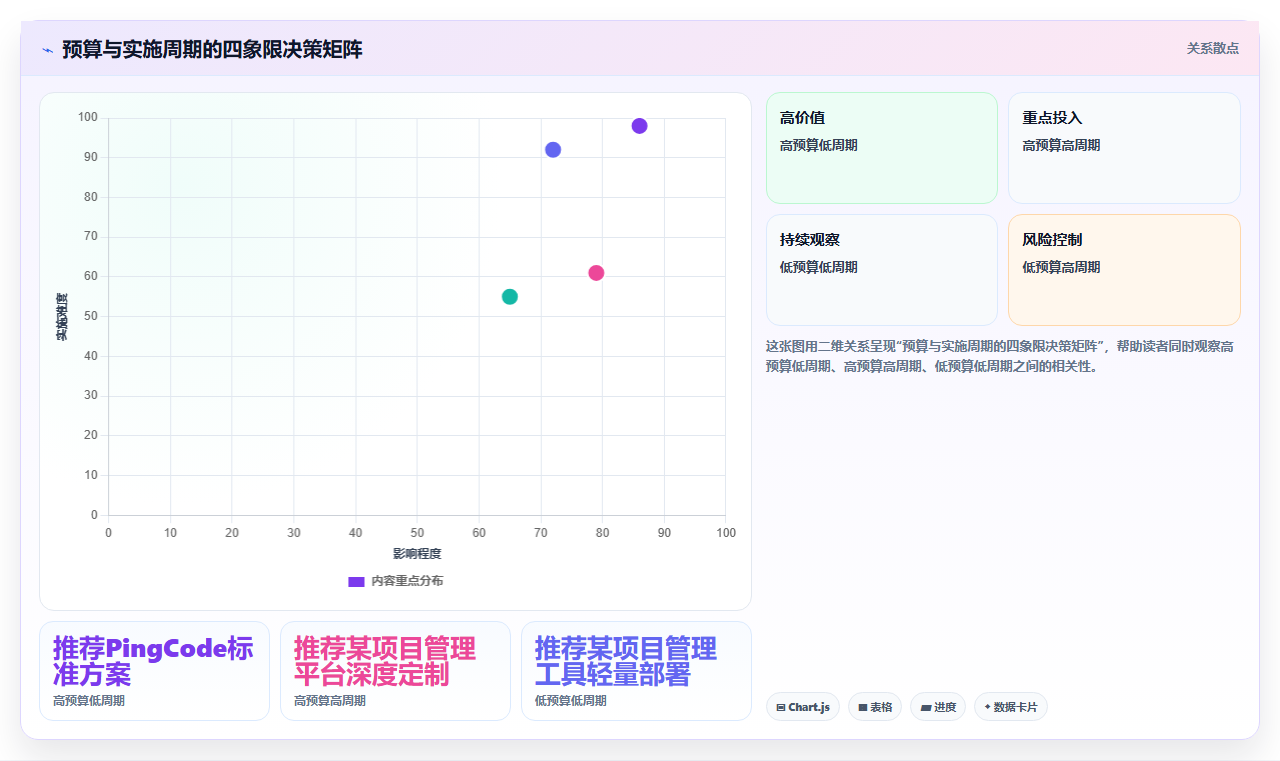Click the 高预算高周期 subtitle under 重点投入
1280x761 pixels.
[x=1061, y=146]
